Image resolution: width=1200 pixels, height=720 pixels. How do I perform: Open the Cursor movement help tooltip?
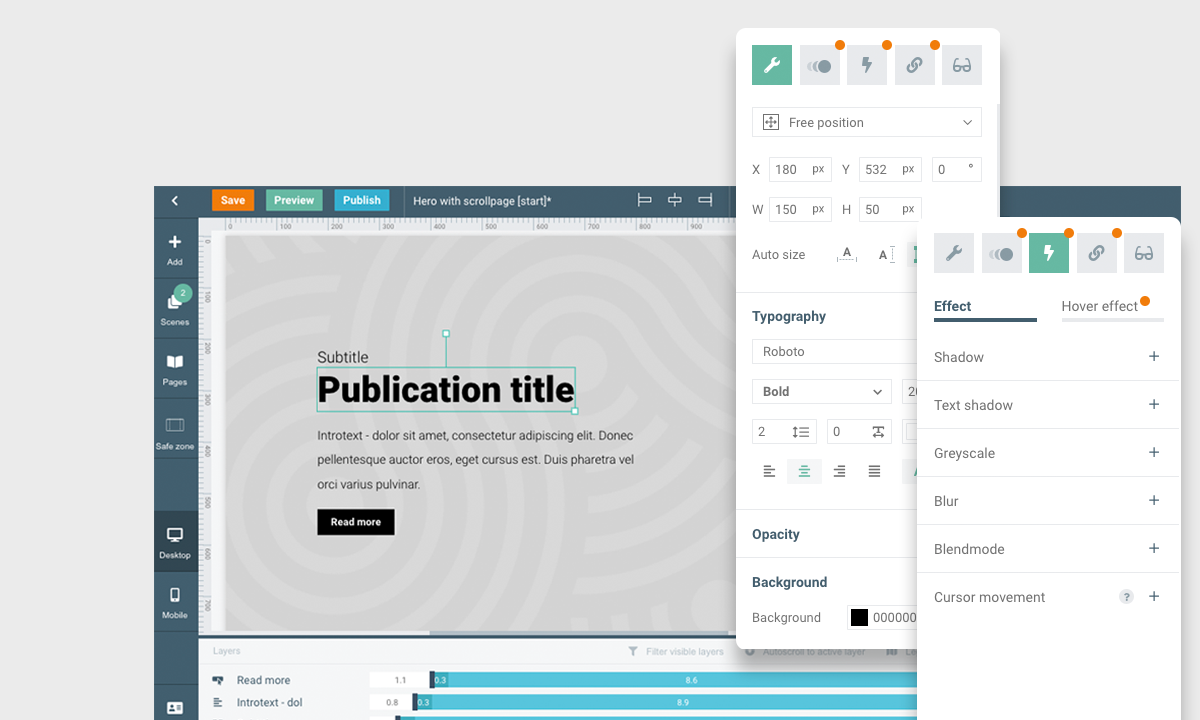click(x=1126, y=597)
